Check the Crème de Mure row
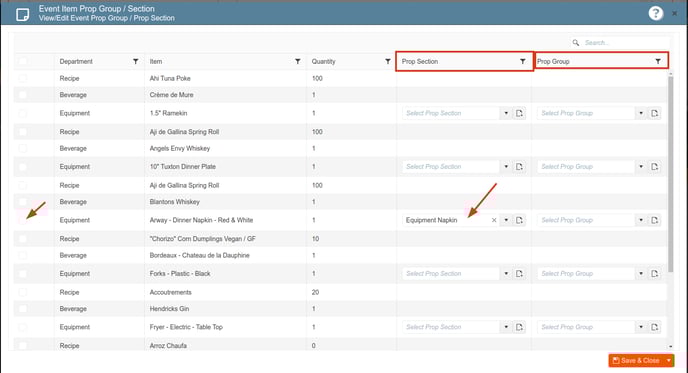 pyautogui.click(x=23, y=95)
